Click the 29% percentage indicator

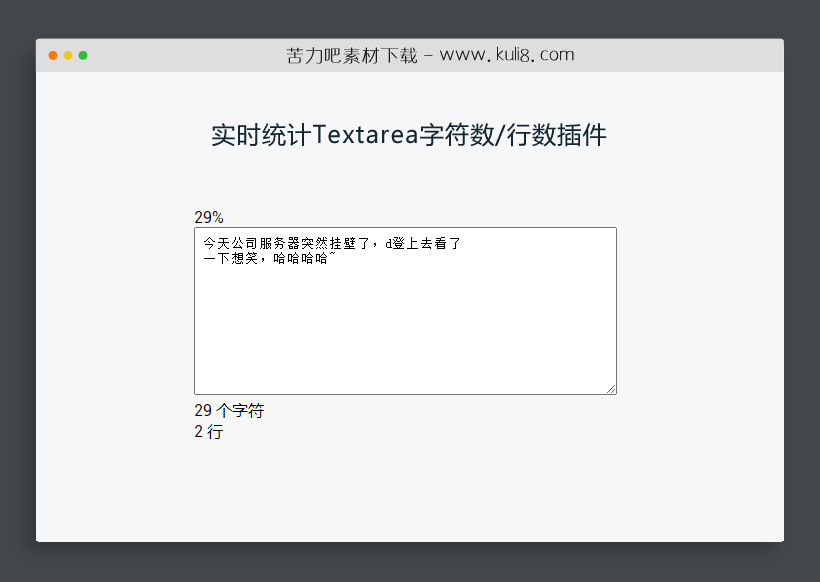click(x=208, y=216)
